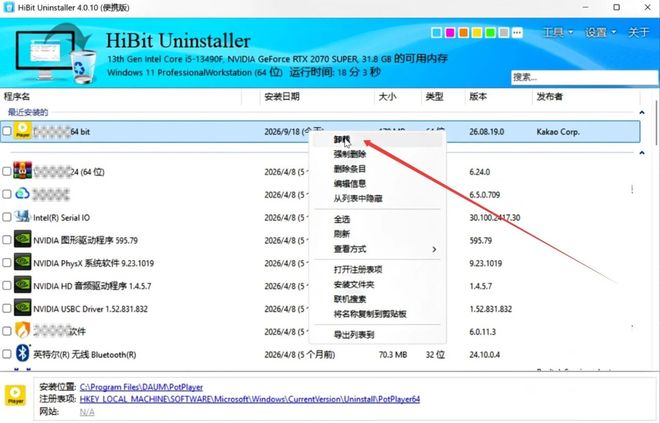Click the HiBit Uninstaller monitor and recycle bin logo

click(x=55, y=54)
